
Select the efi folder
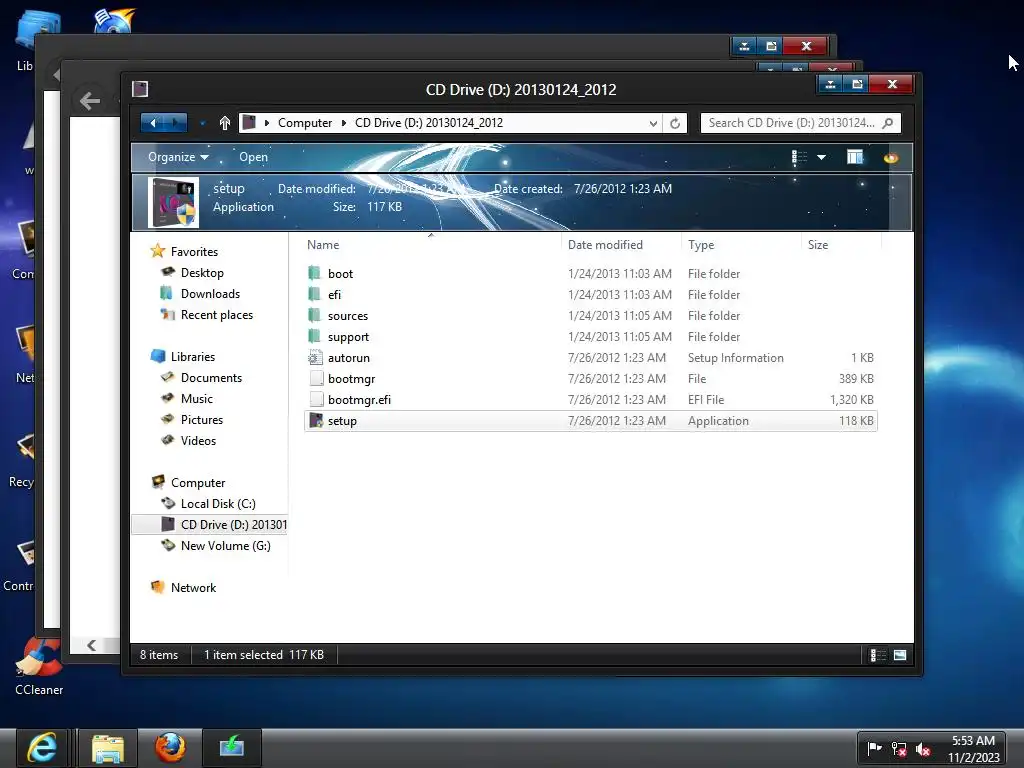591,295
